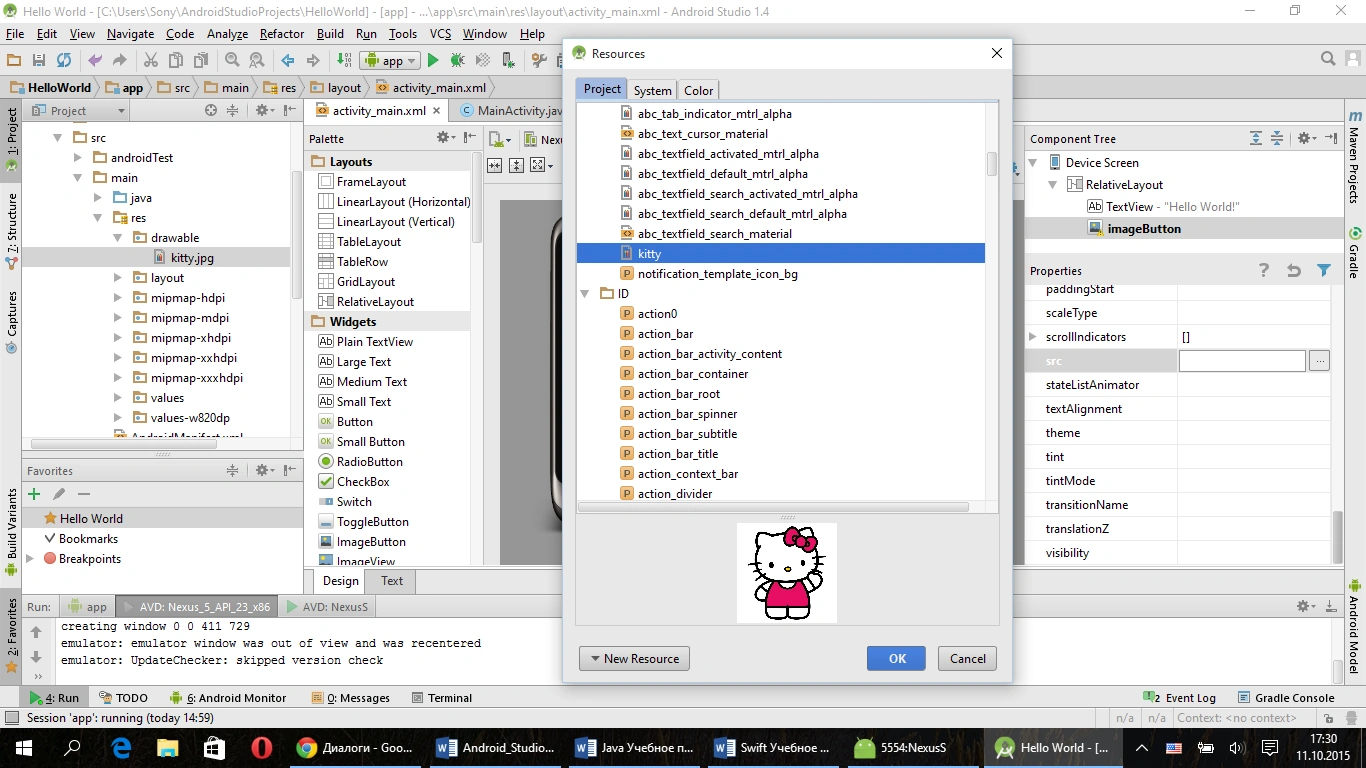Image resolution: width=1366 pixels, height=768 pixels.
Task: Click the Resources list horizontal scrollbar
Action: pos(773,507)
